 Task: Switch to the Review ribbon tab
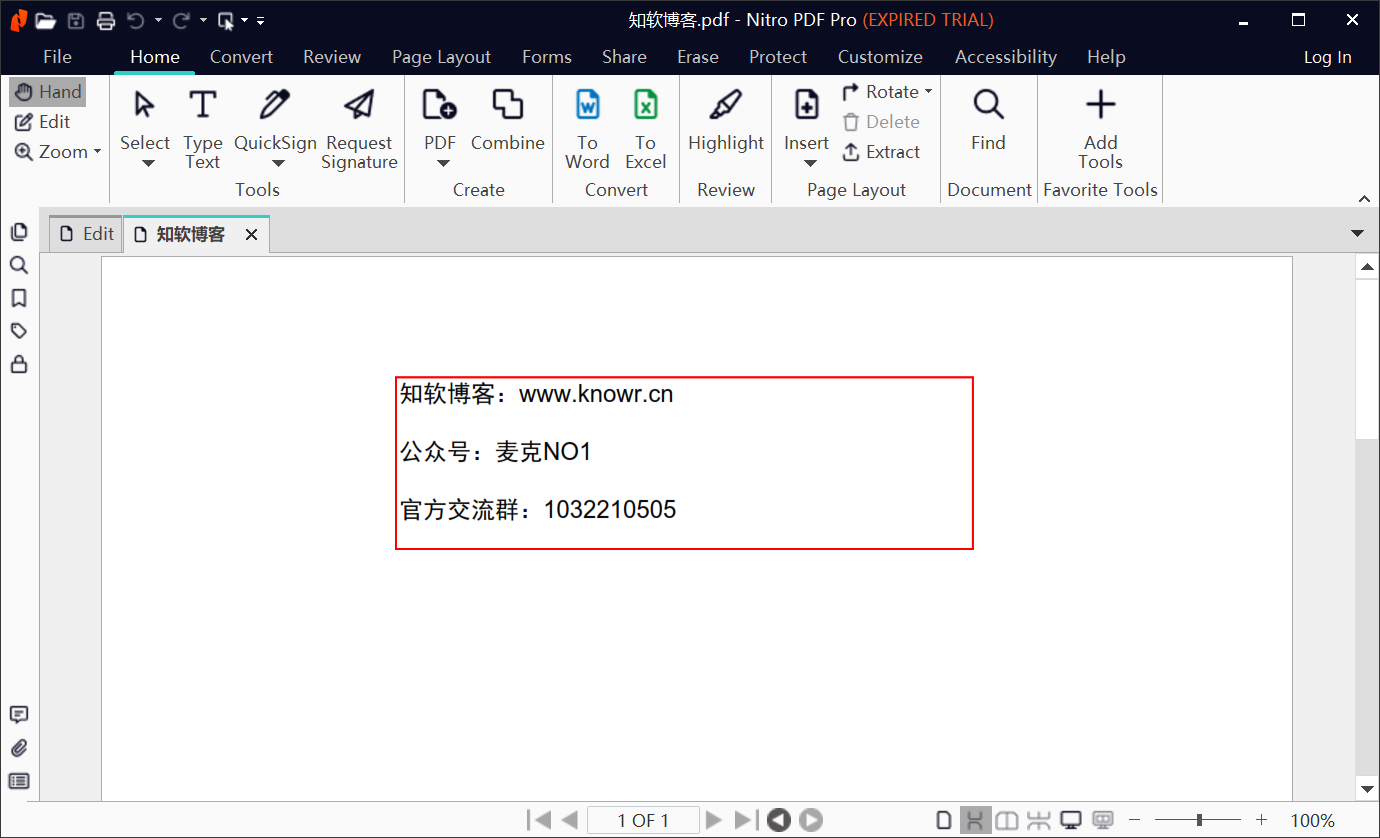tap(332, 57)
